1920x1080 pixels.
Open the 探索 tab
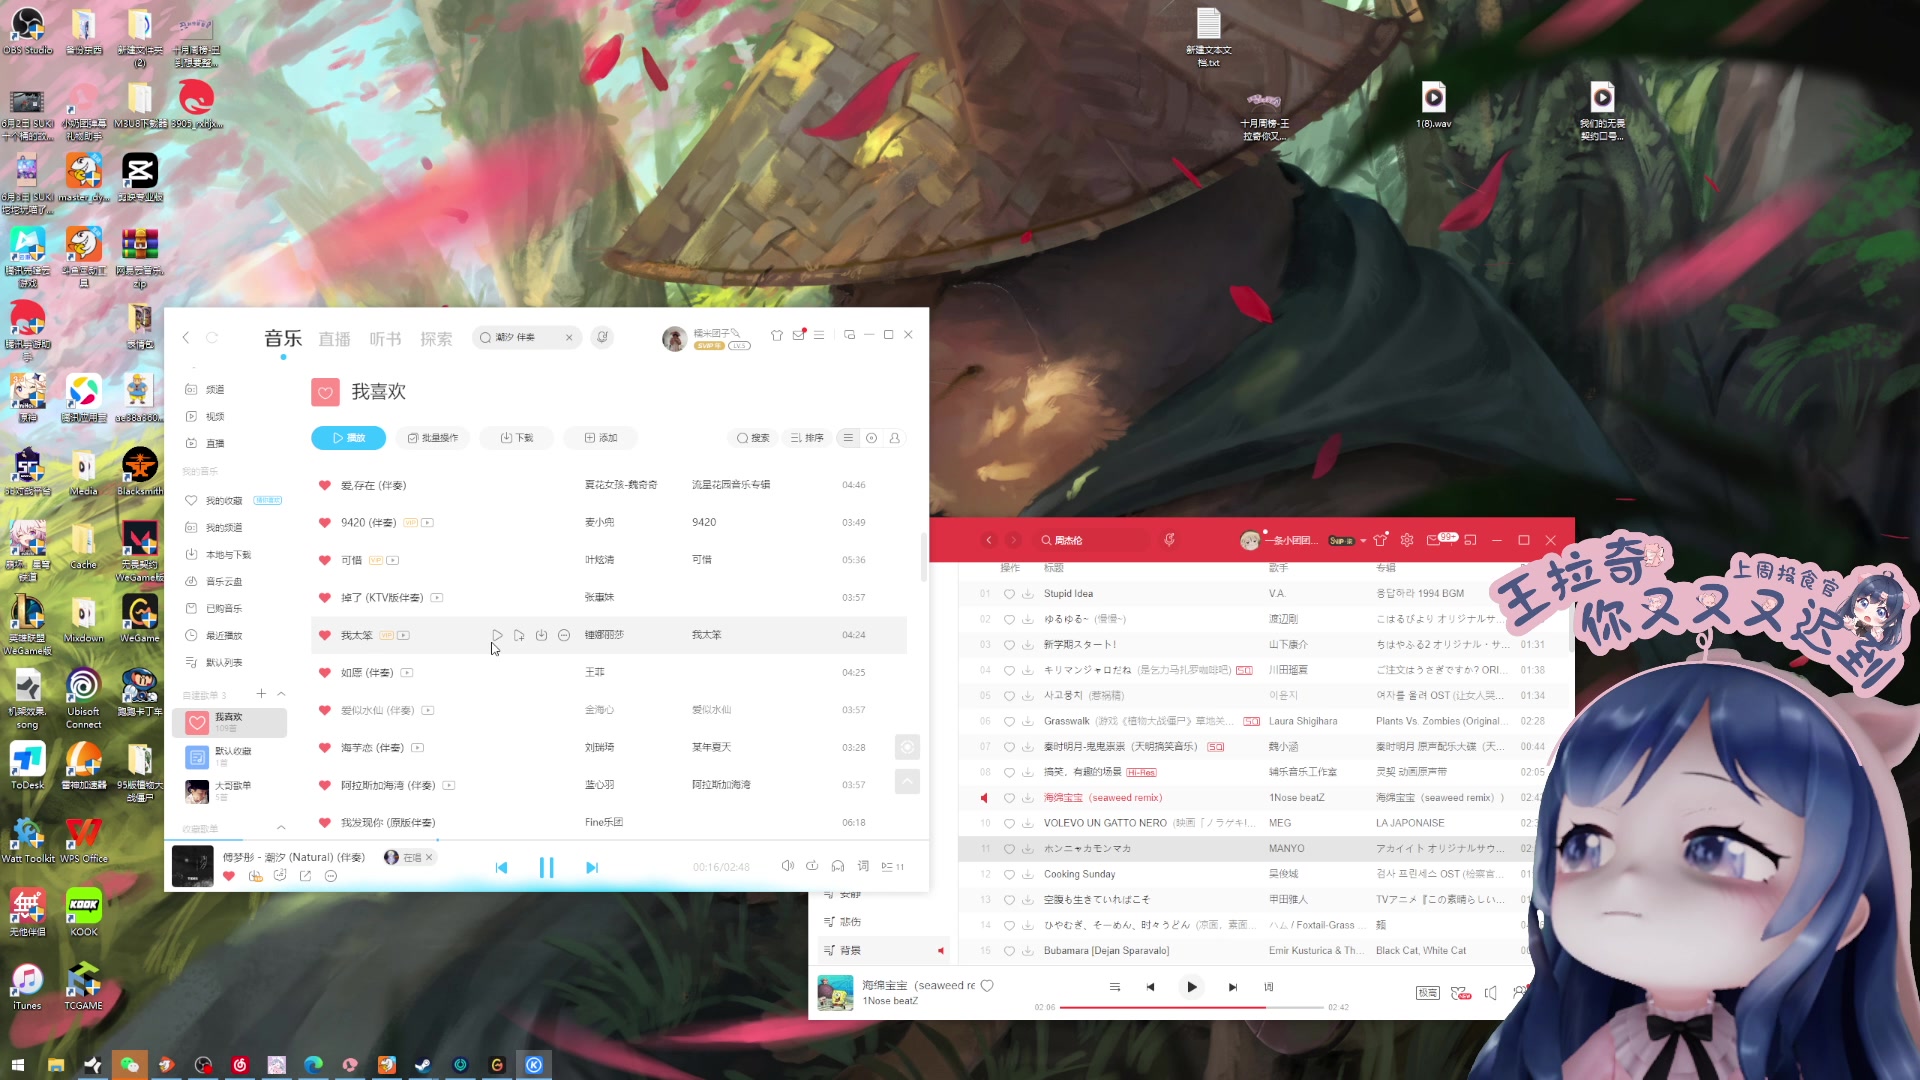pyautogui.click(x=436, y=338)
